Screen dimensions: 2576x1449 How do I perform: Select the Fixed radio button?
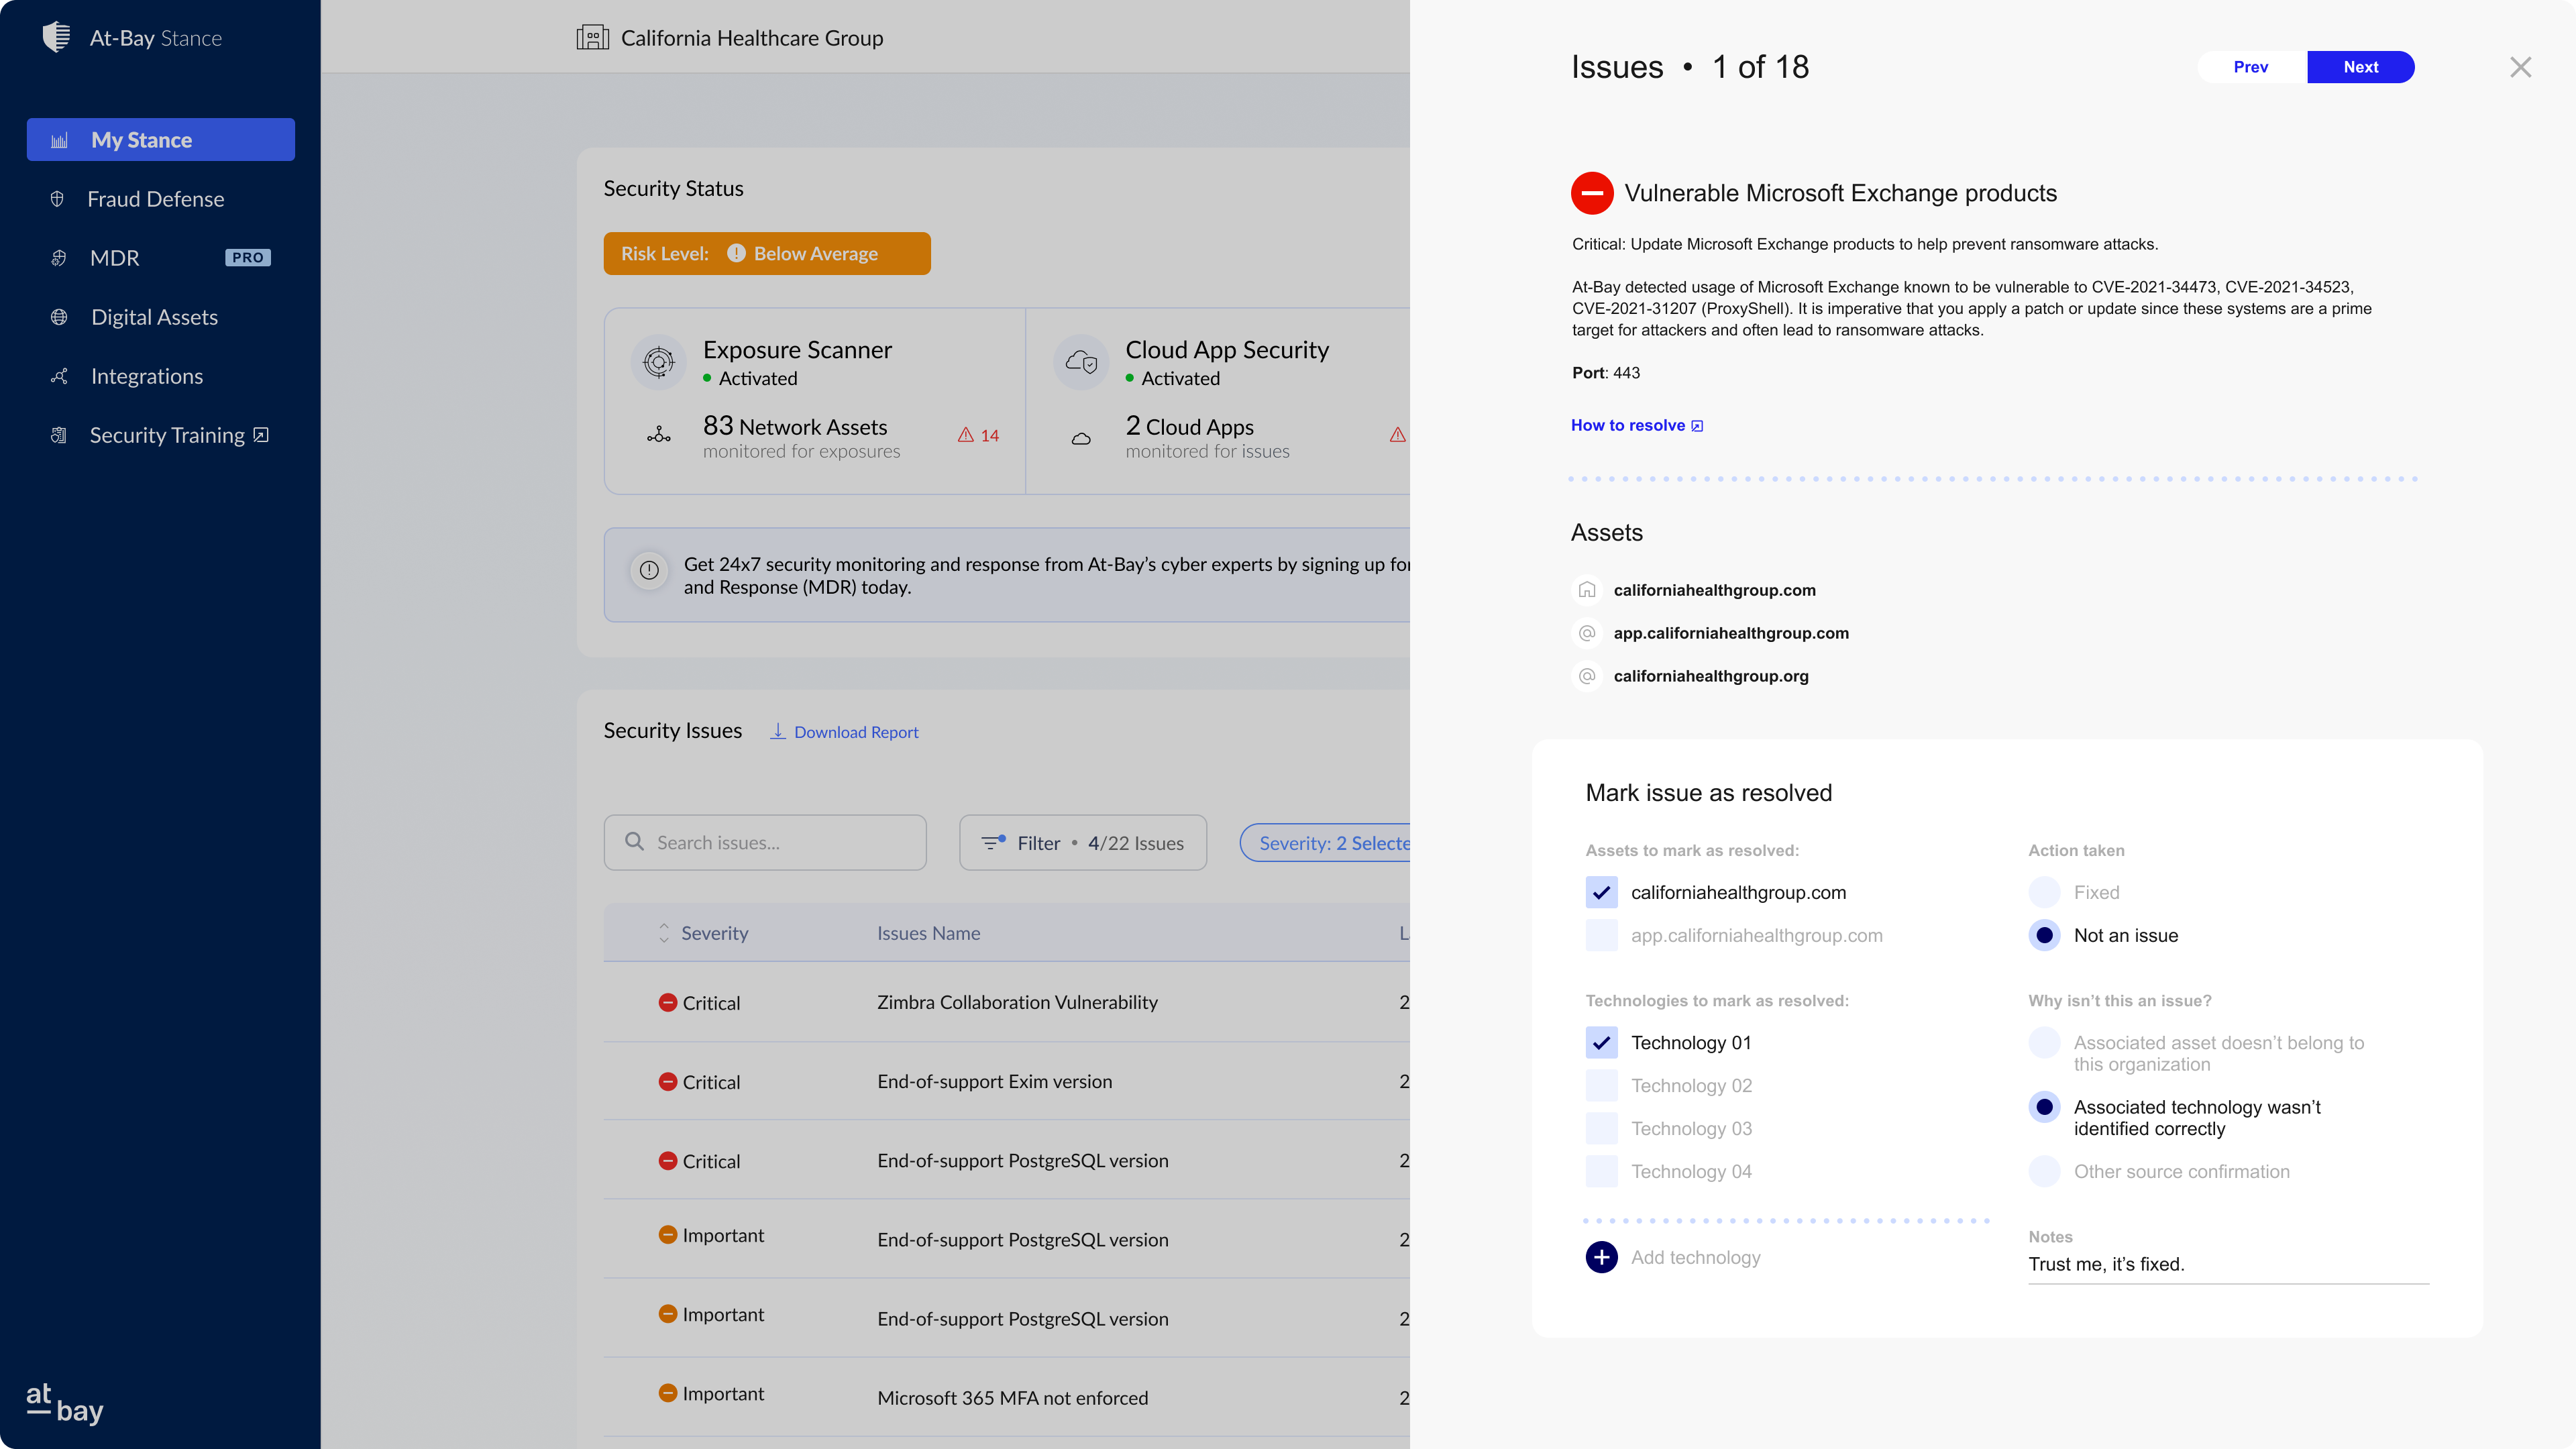coord(2044,892)
